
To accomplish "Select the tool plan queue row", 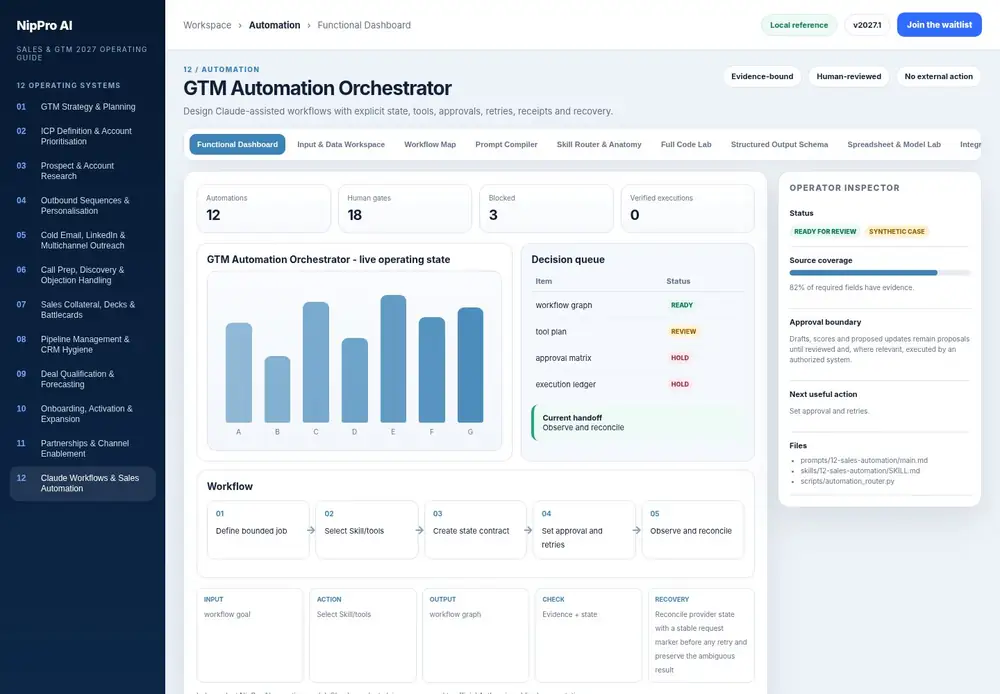I will (638, 332).
